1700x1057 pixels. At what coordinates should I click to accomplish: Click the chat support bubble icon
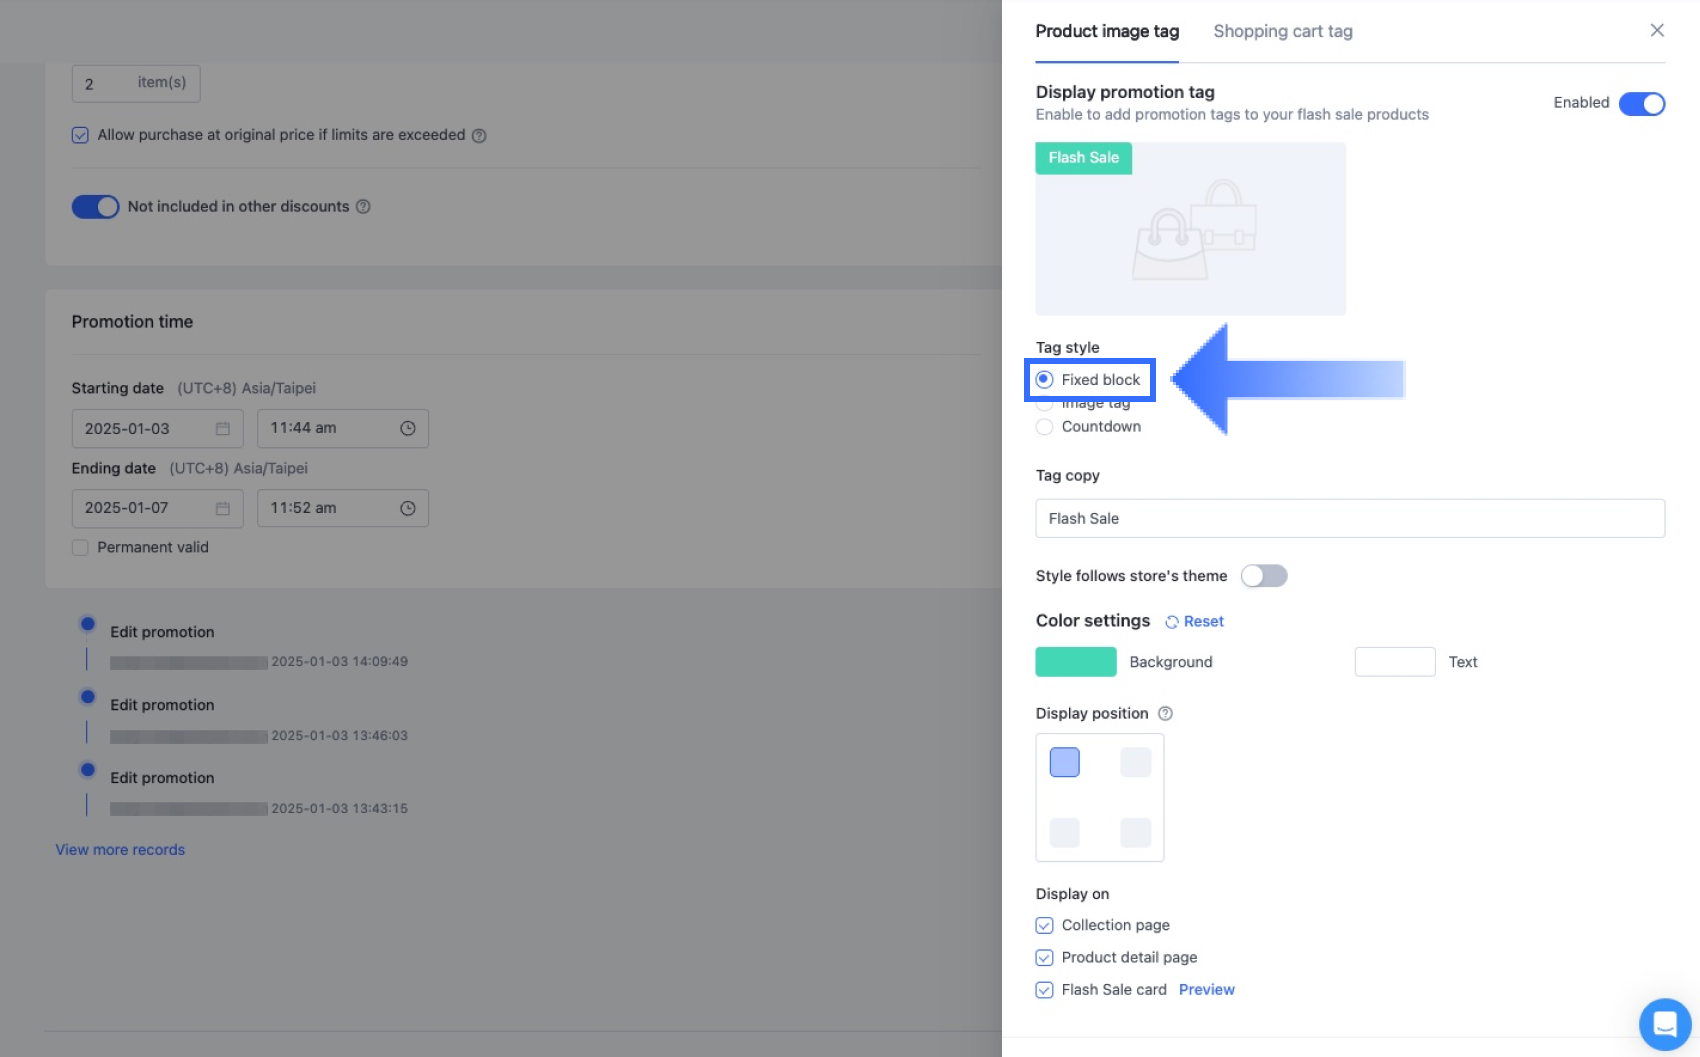(1664, 1024)
